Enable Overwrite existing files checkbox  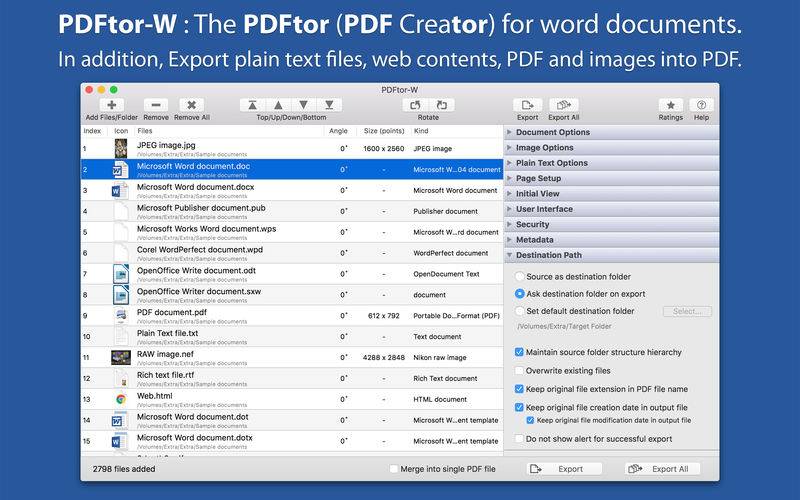[519, 370]
